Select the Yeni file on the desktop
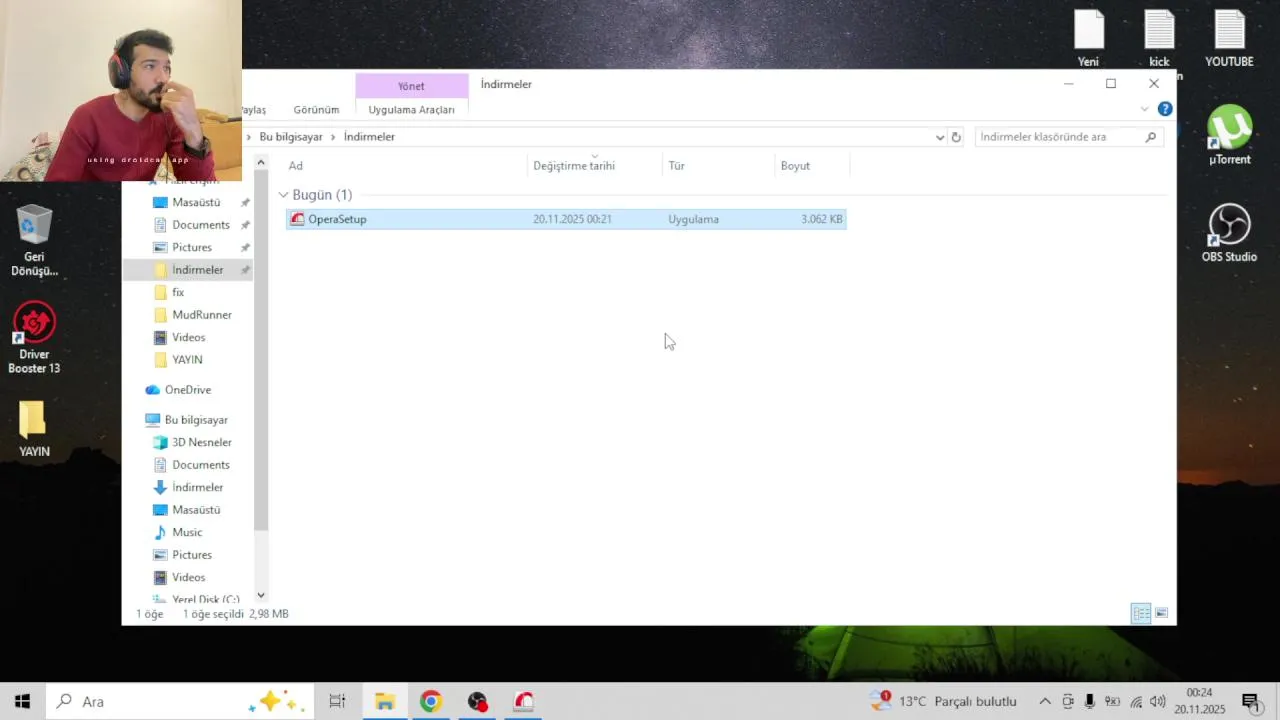The width and height of the screenshot is (1280, 720). point(1088,38)
